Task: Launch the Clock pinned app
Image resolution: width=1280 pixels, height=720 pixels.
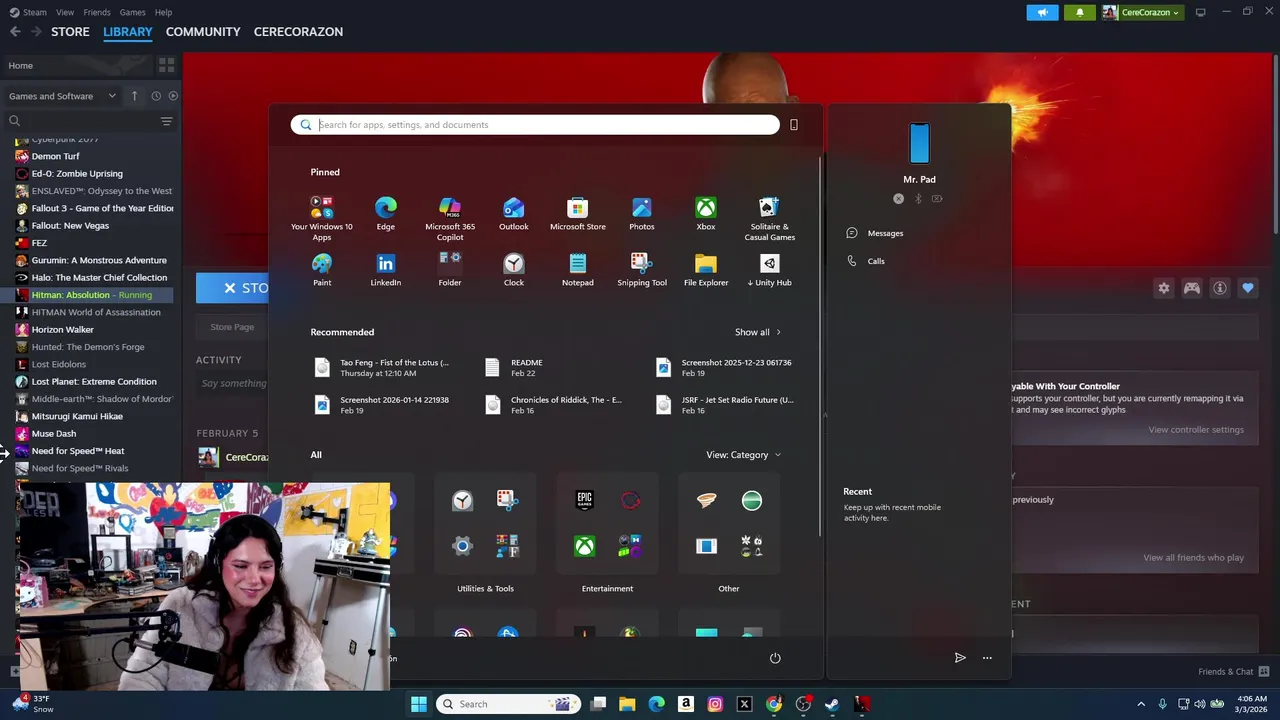Action: pos(513,270)
